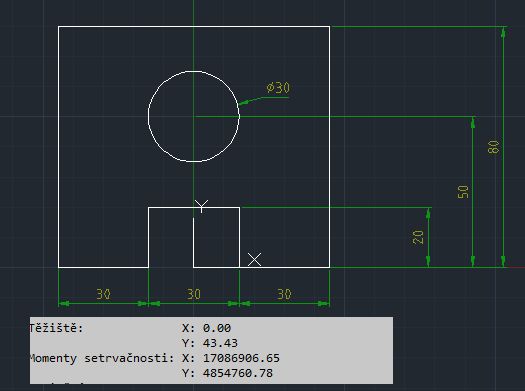Click the moment of inertia Y value 4854760.78
Image resolution: width=525 pixels, height=391 pixels.
238,373
